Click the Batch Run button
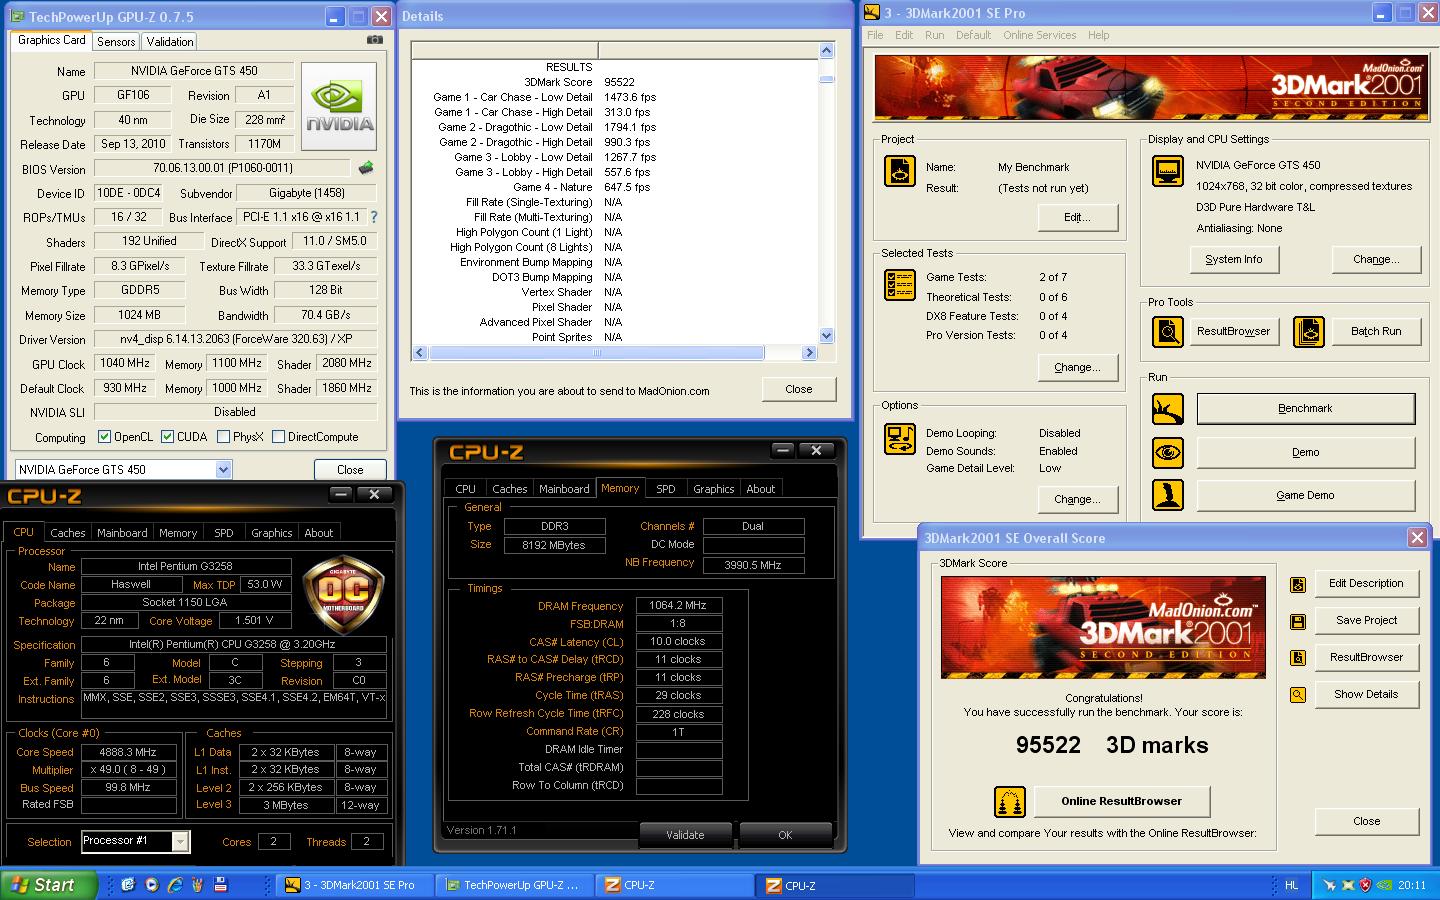 (x=1376, y=332)
